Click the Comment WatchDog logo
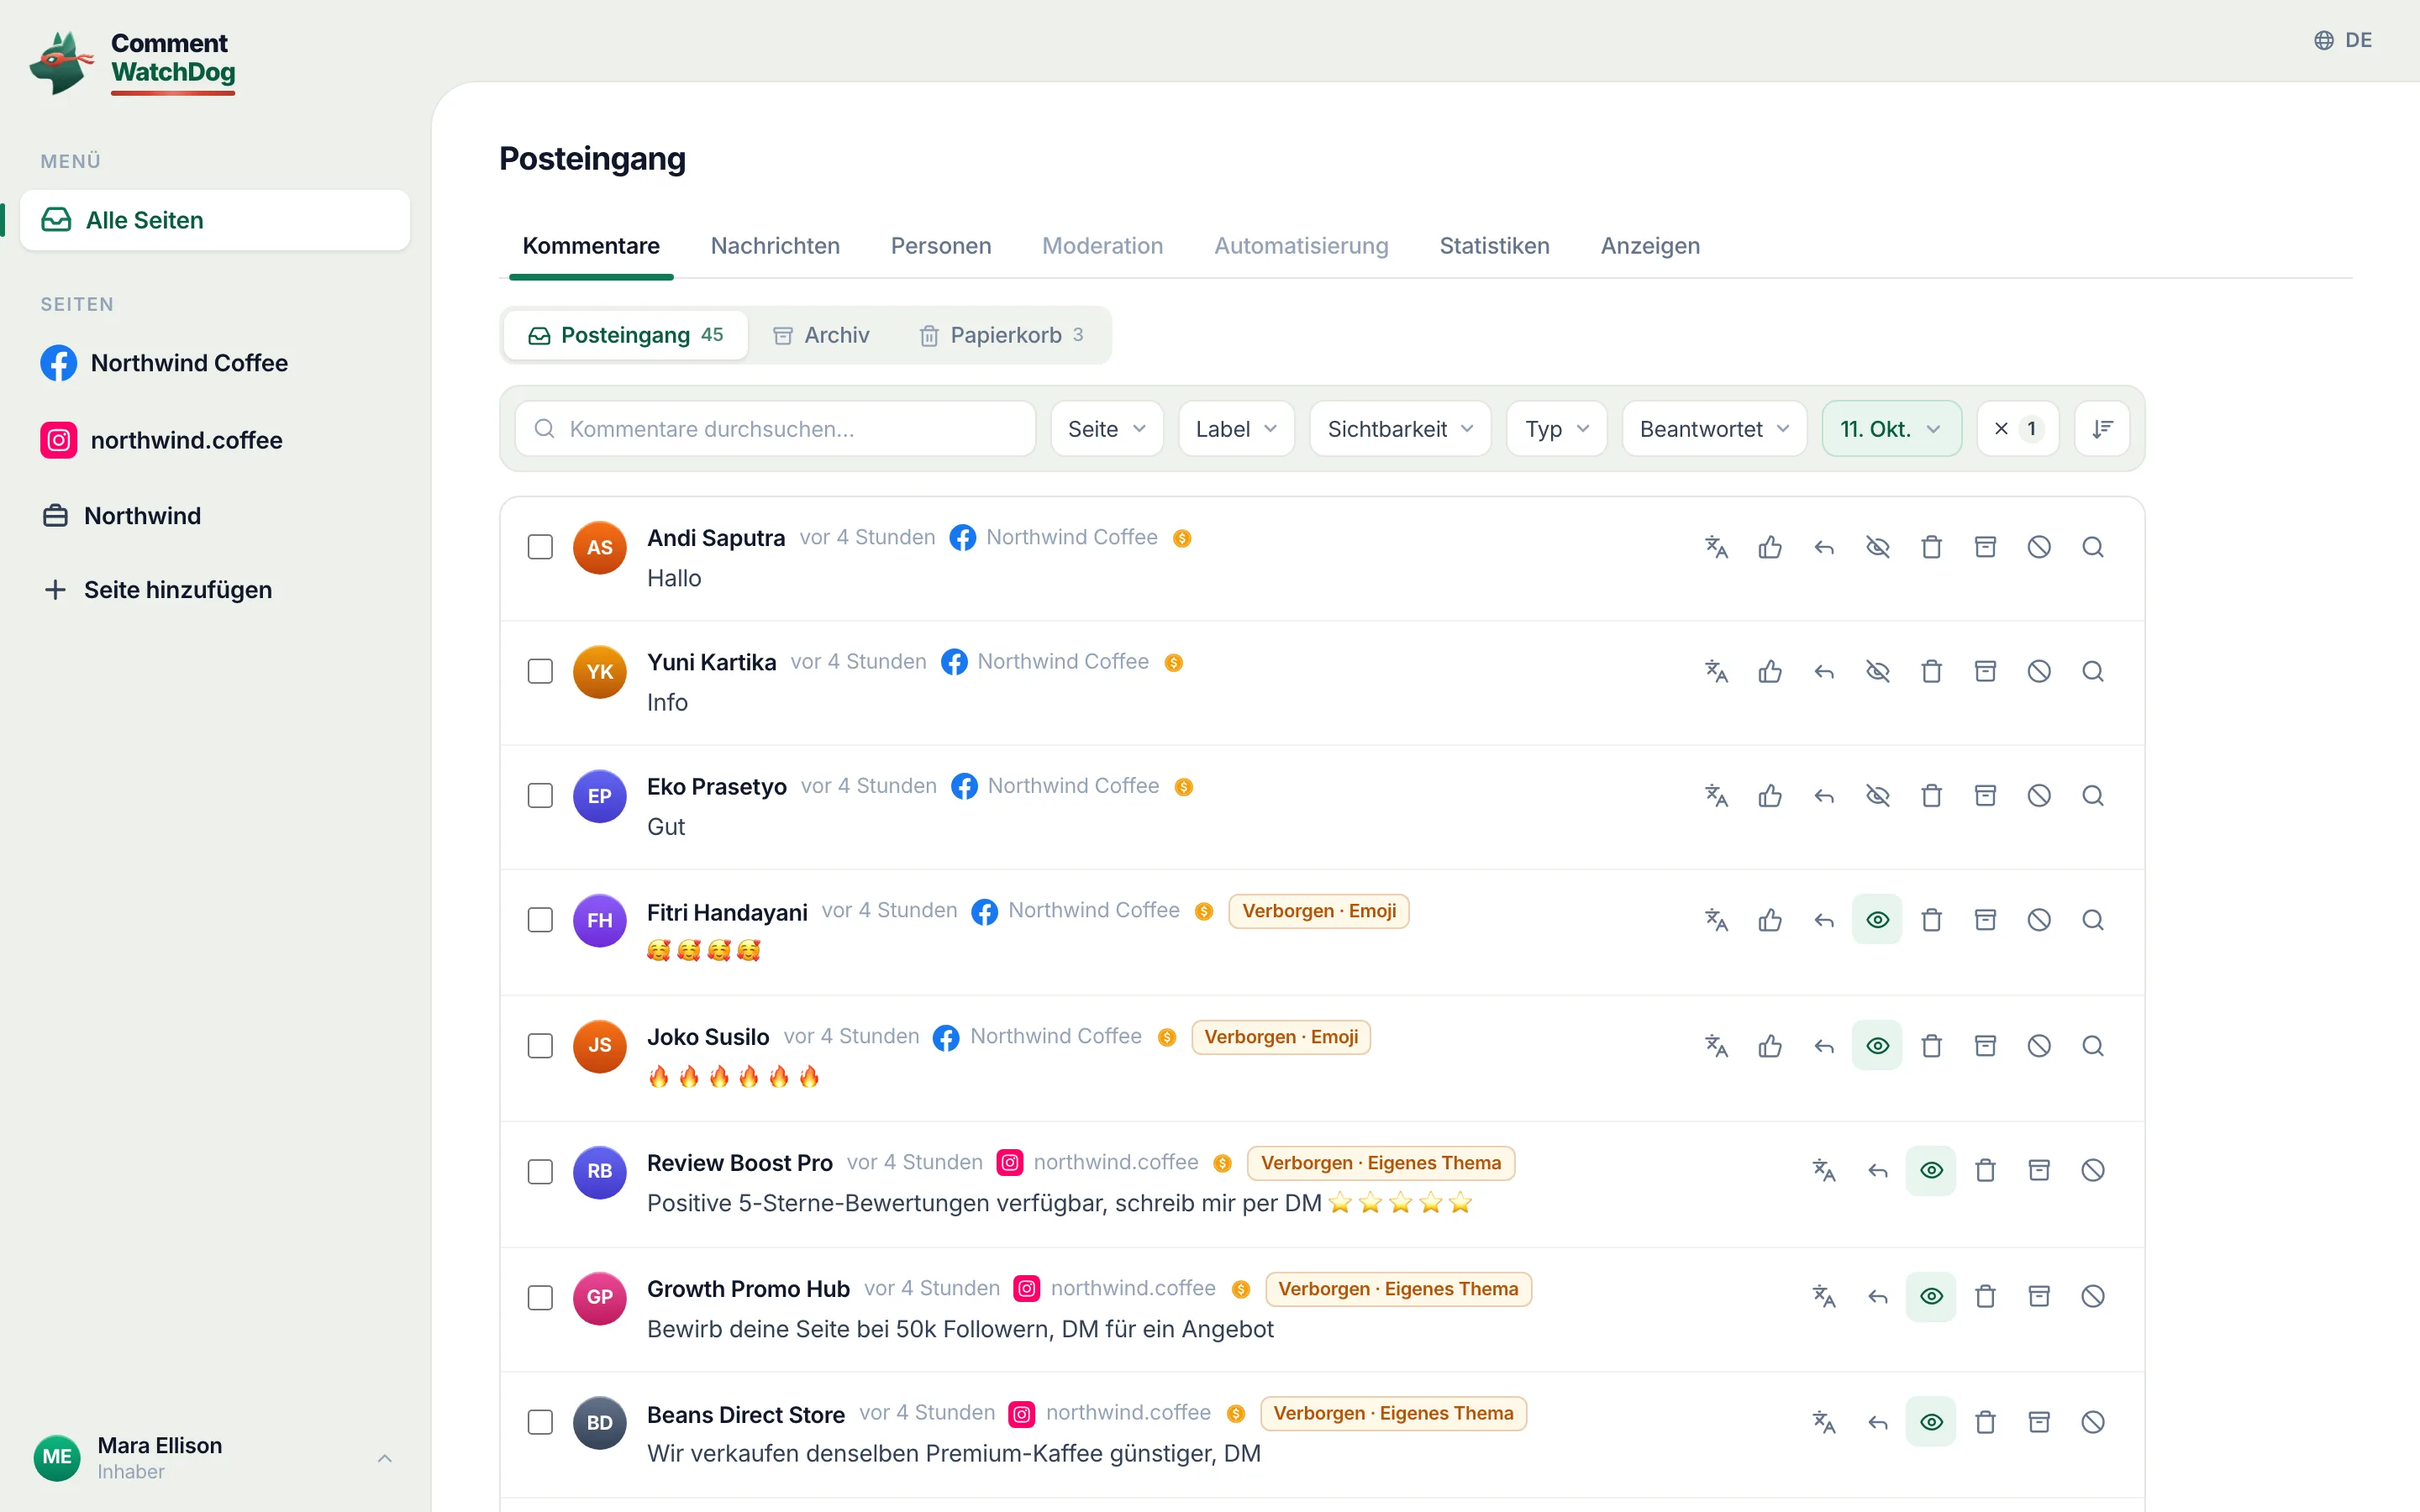The height and width of the screenshot is (1512, 2420). point(133,61)
